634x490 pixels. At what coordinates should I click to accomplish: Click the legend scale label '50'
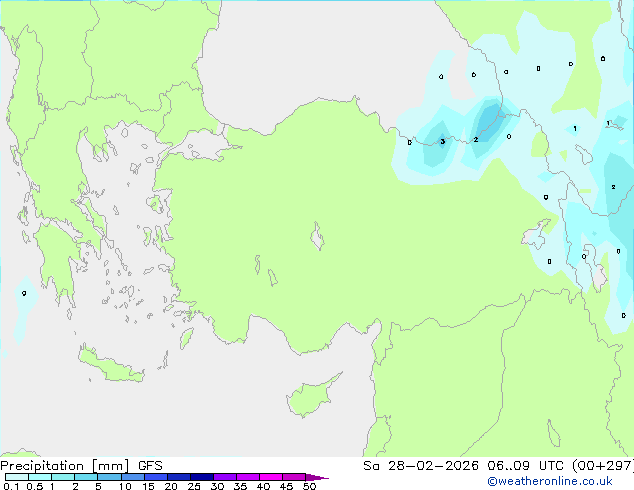[309, 486]
